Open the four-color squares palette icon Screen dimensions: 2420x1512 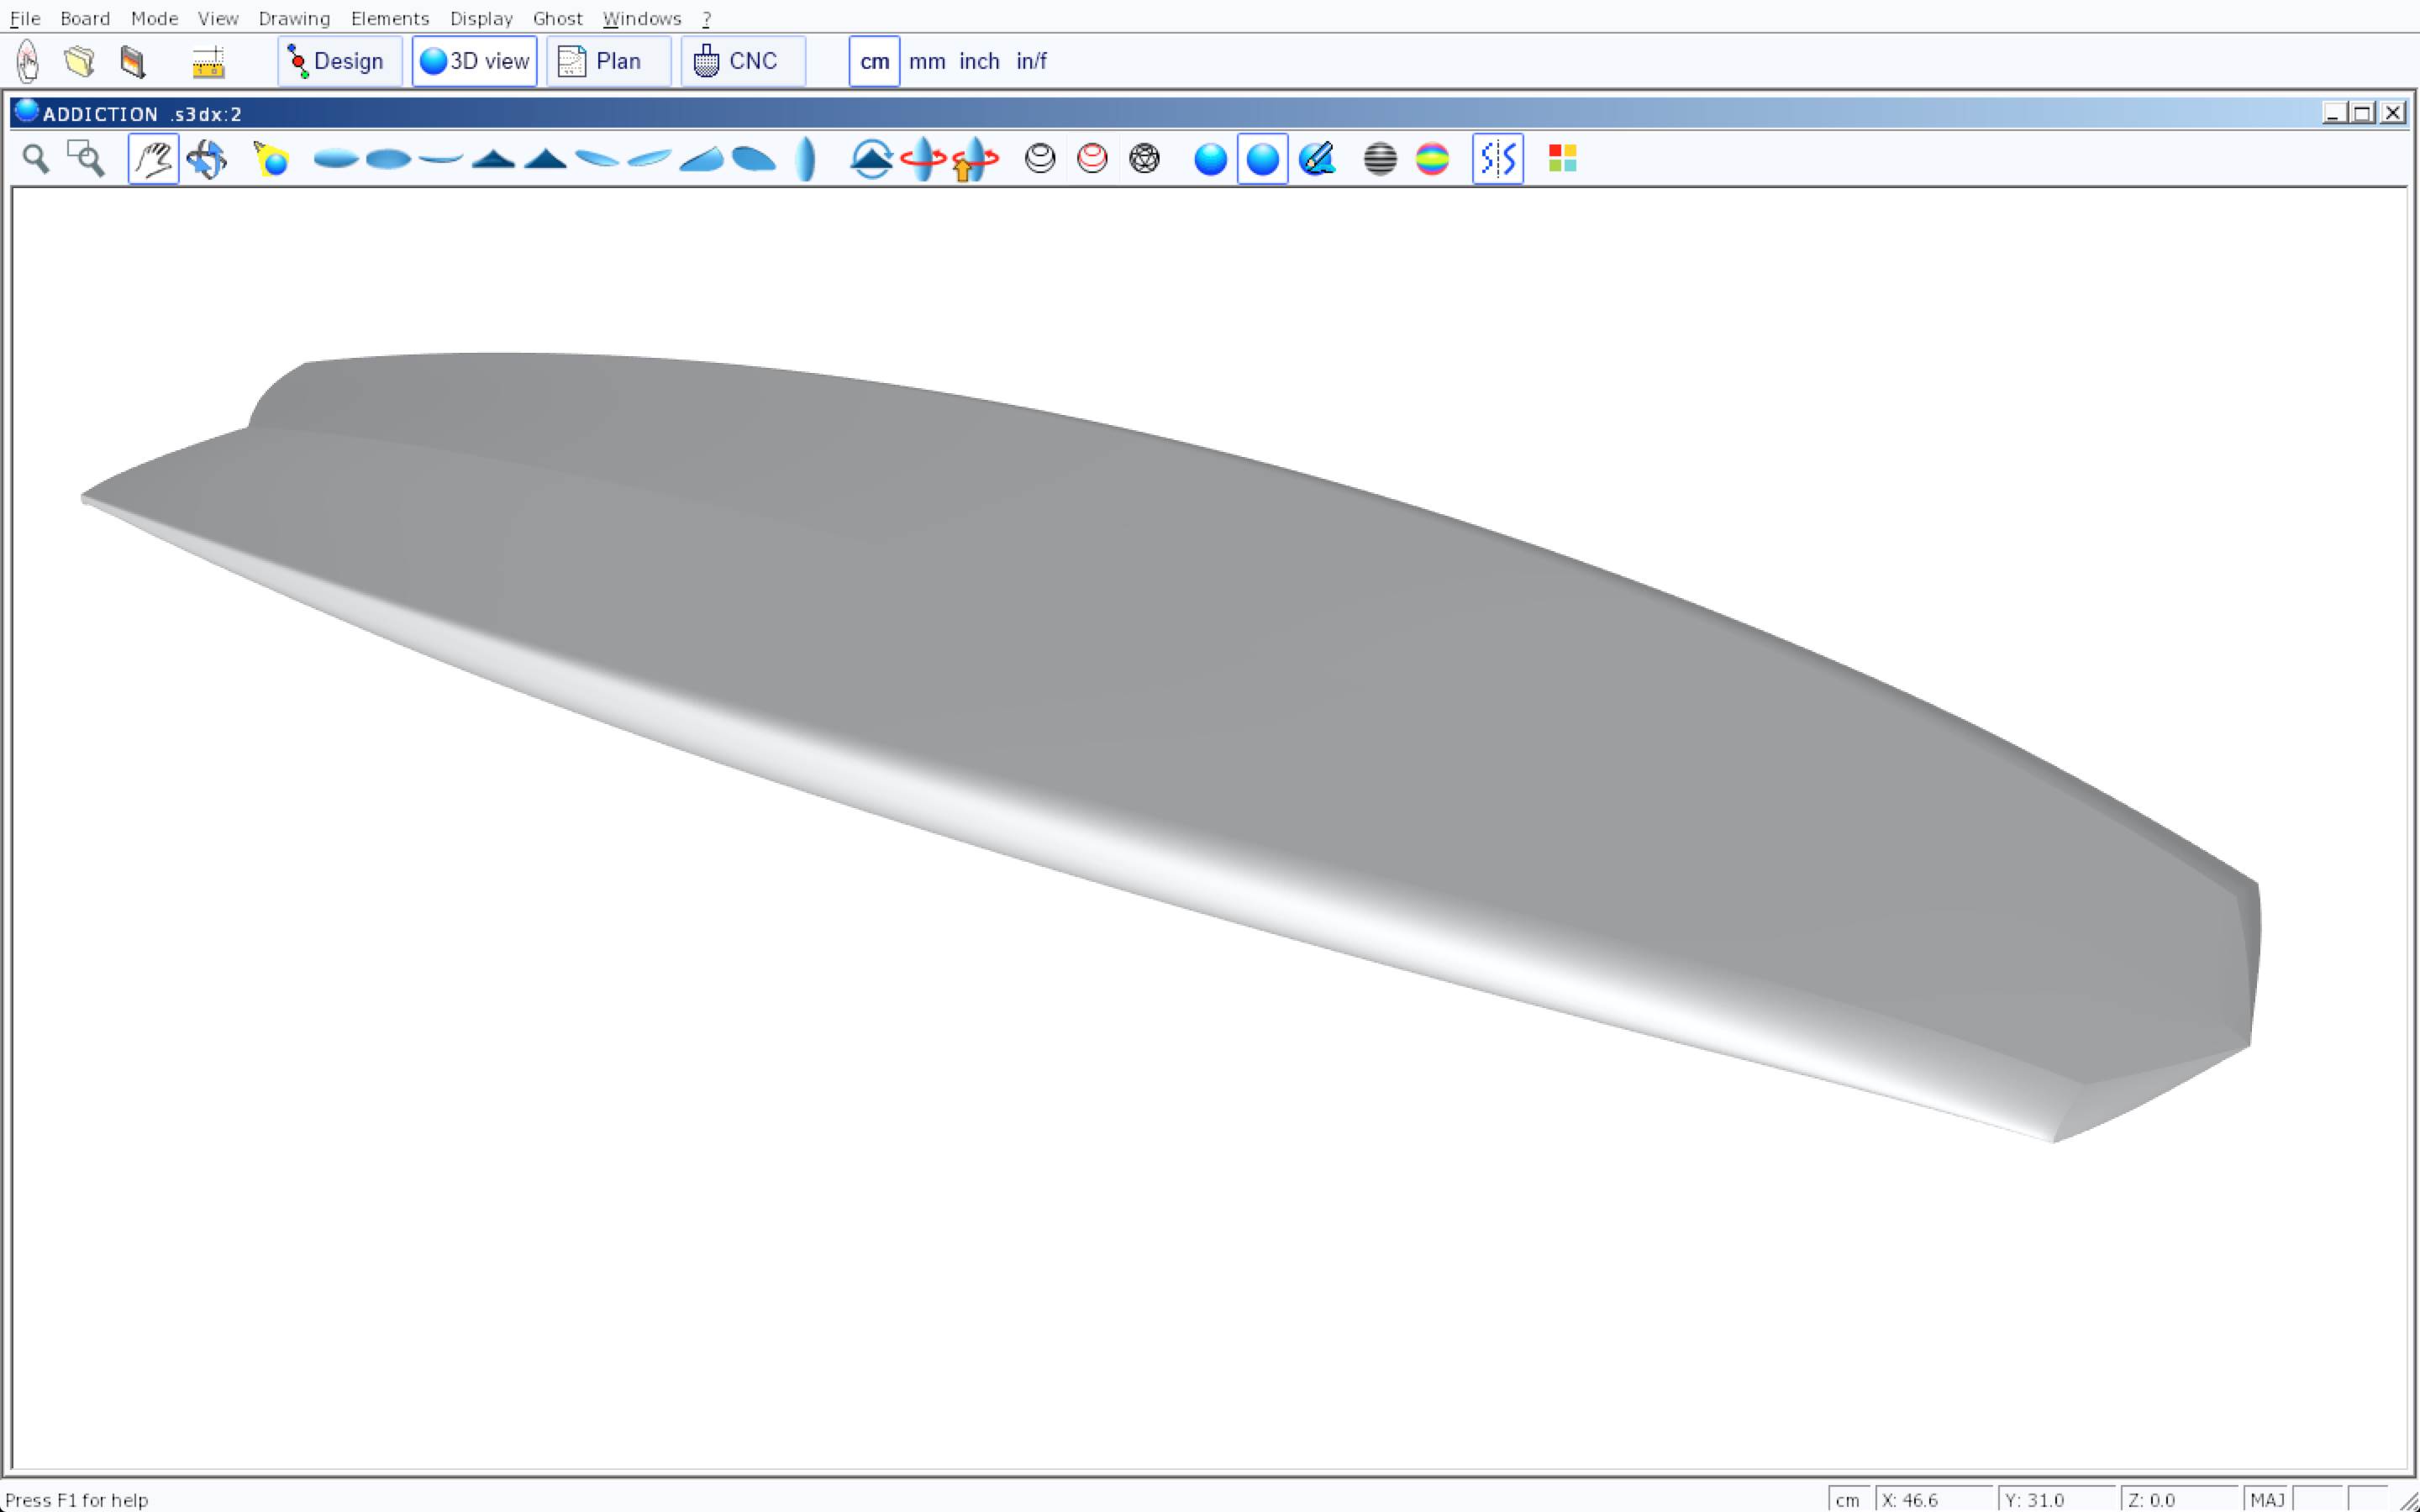(x=1562, y=159)
